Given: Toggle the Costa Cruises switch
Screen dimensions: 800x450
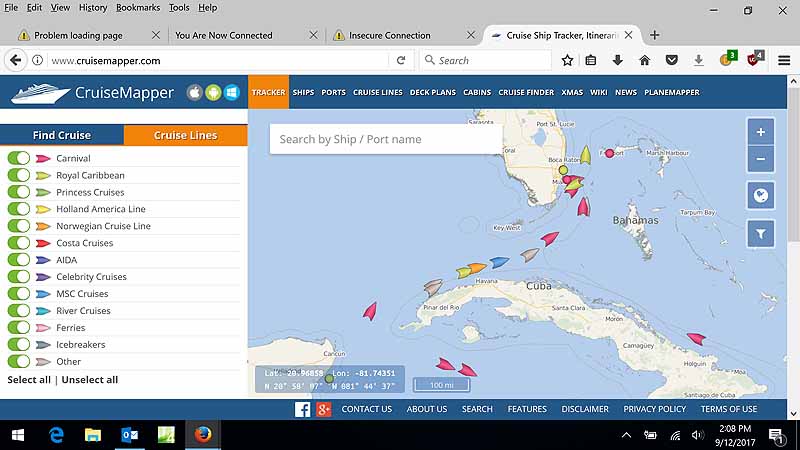Looking at the screenshot, I should (19, 243).
